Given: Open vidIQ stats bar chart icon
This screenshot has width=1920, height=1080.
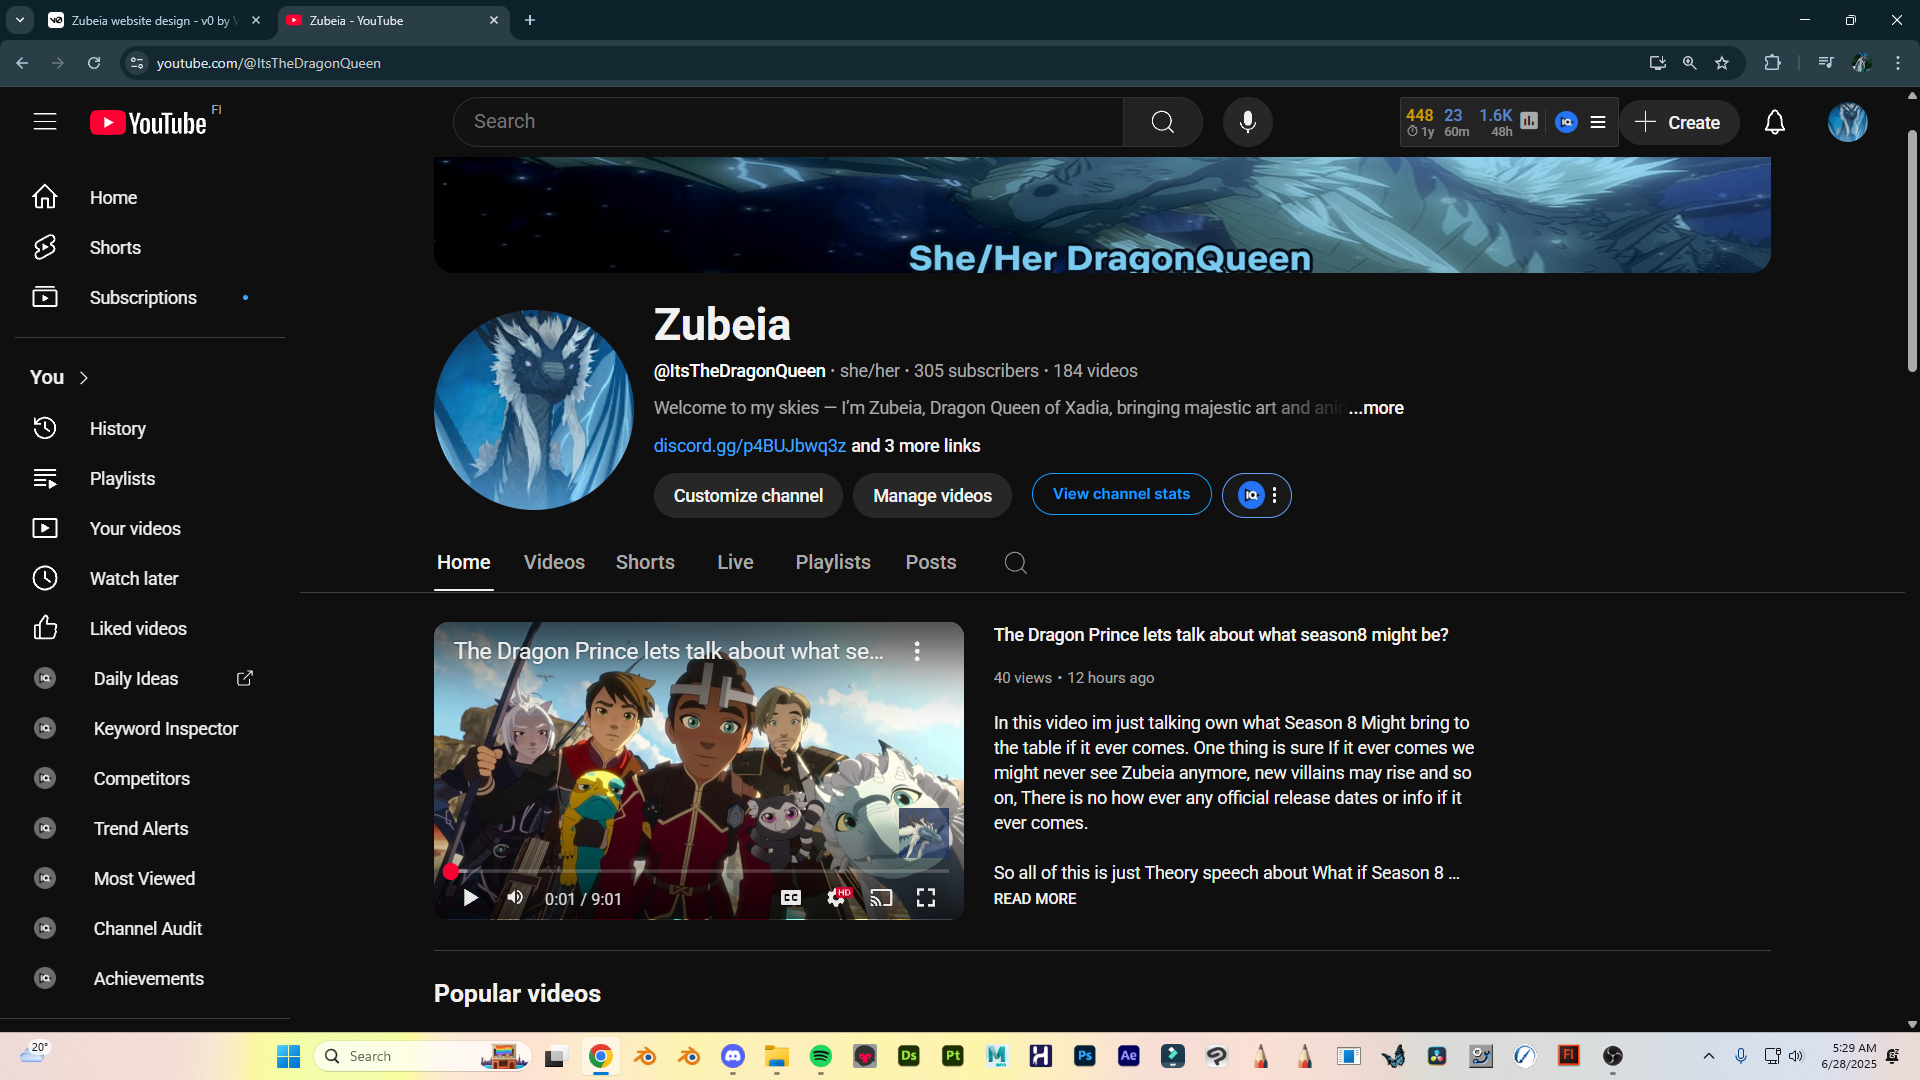Looking at the screenshot, I should click(x=1529, y=121).
